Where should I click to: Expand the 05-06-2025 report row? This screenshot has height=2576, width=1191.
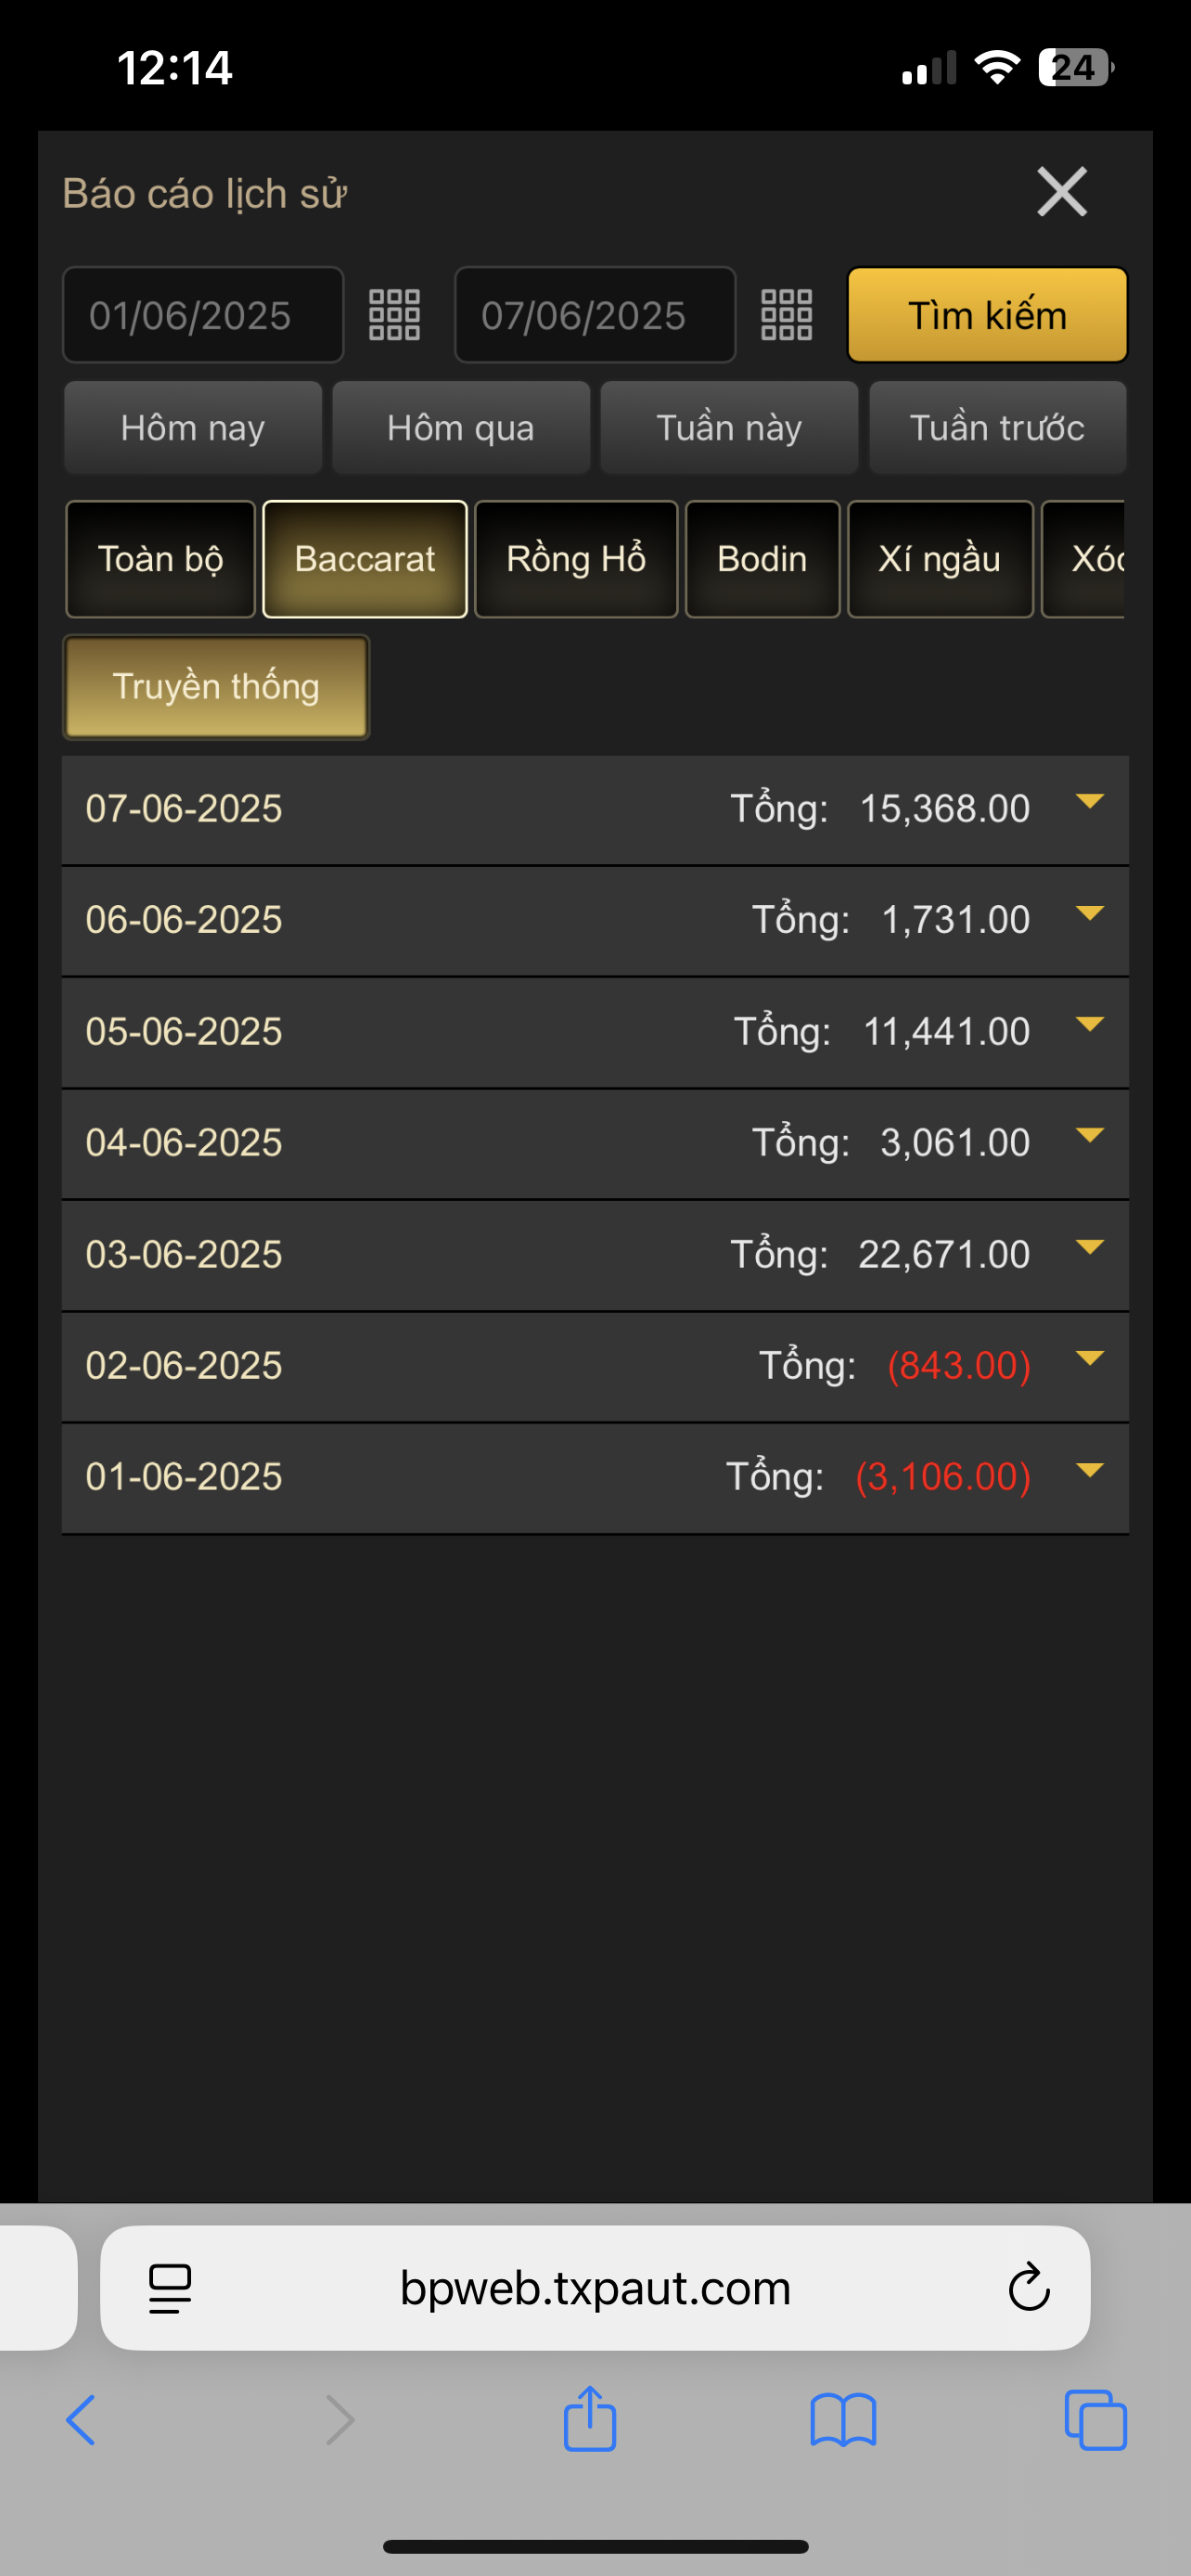1089,1024
